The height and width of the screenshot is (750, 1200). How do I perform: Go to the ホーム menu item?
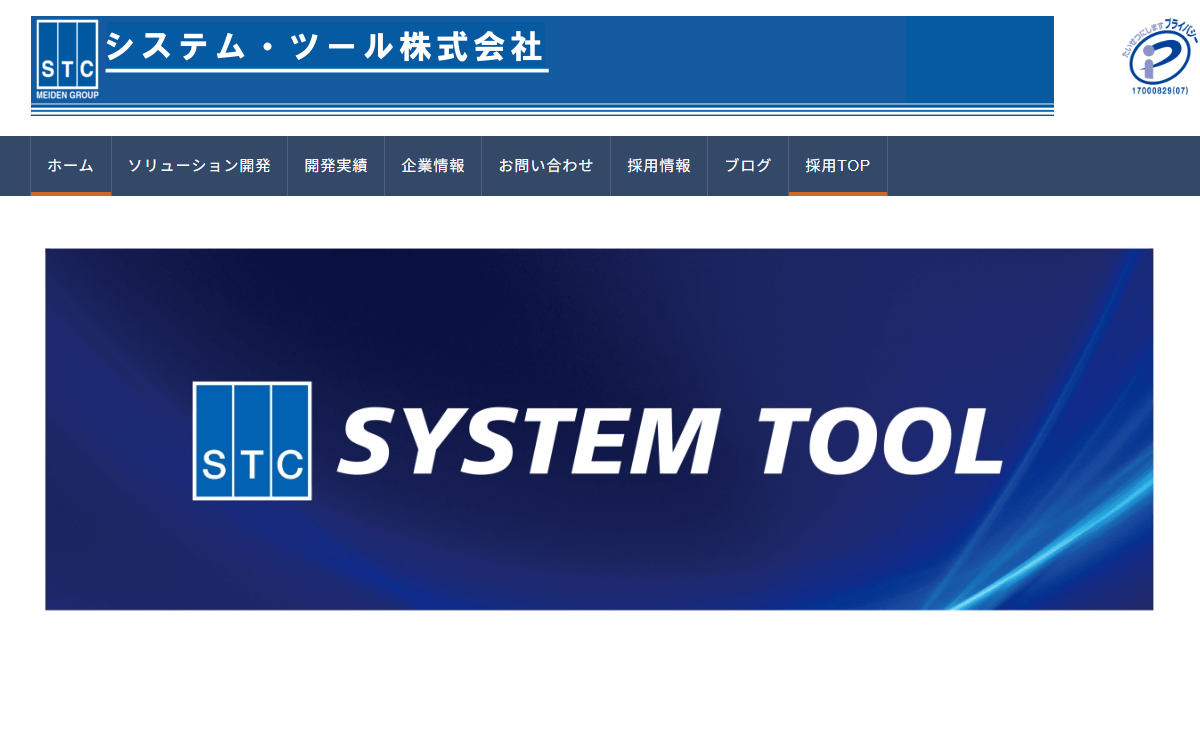[71, 166]
